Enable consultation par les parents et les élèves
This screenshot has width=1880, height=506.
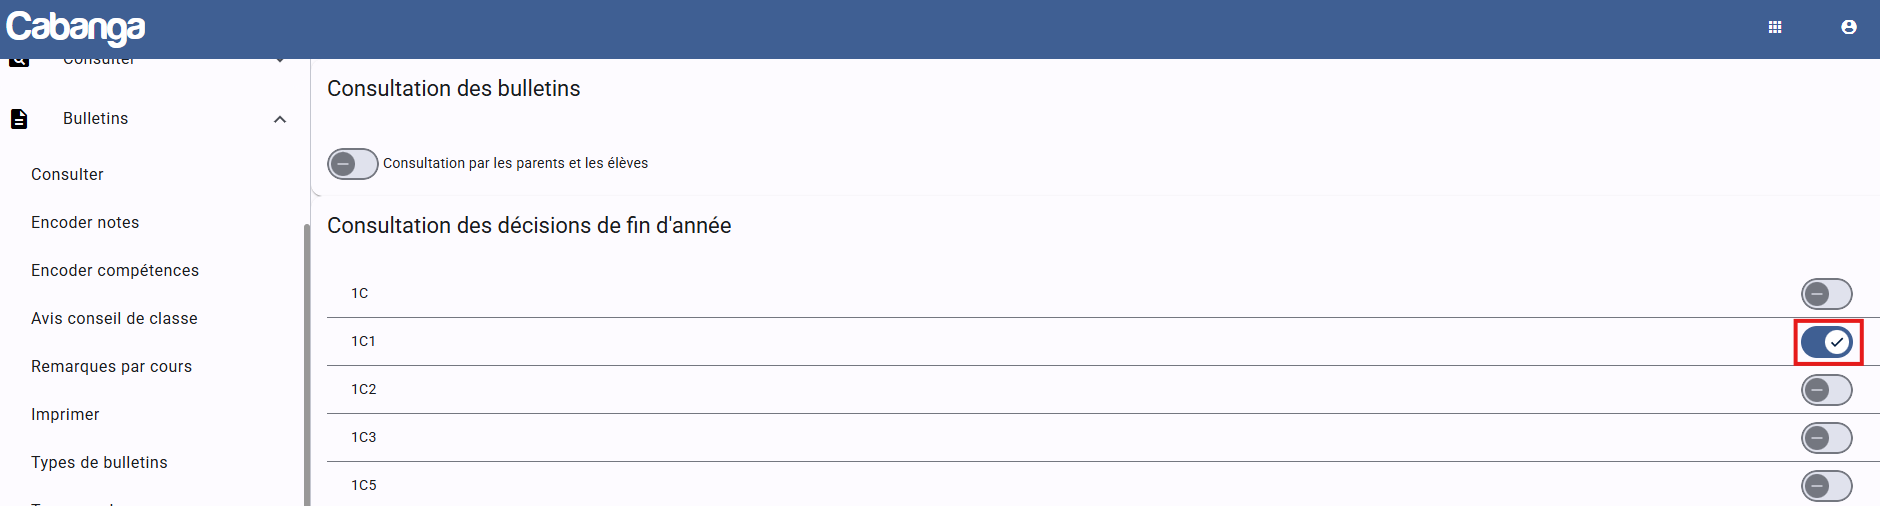tap(352, 164)
